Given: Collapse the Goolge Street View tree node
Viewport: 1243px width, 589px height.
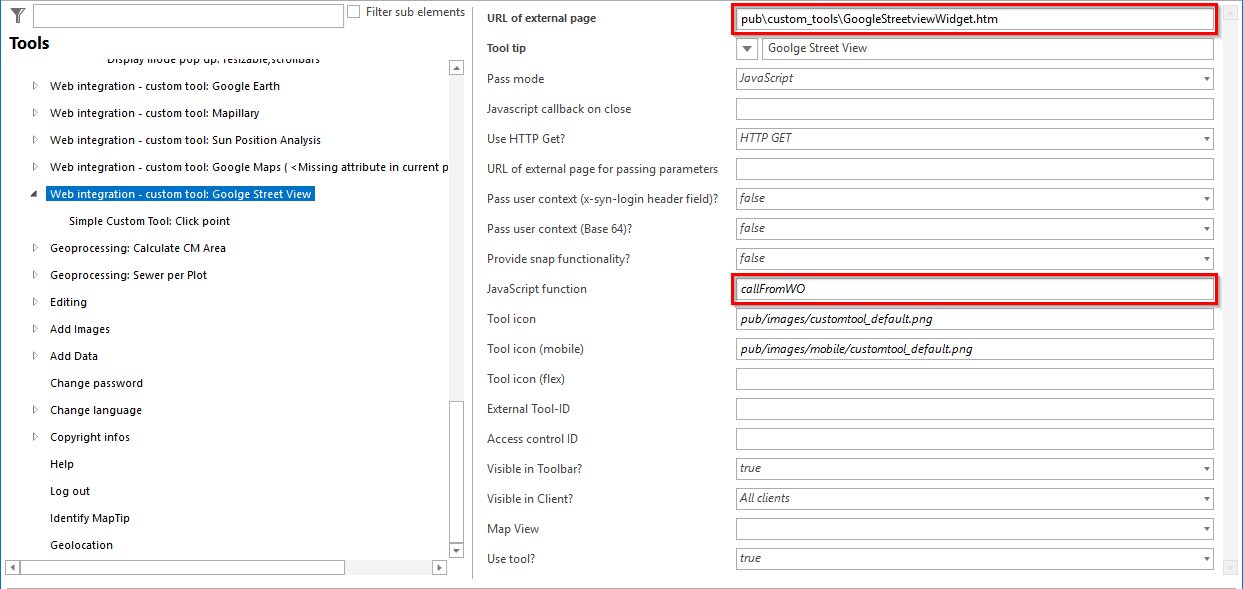Looking at the screenshot, I should click(34, 193).
